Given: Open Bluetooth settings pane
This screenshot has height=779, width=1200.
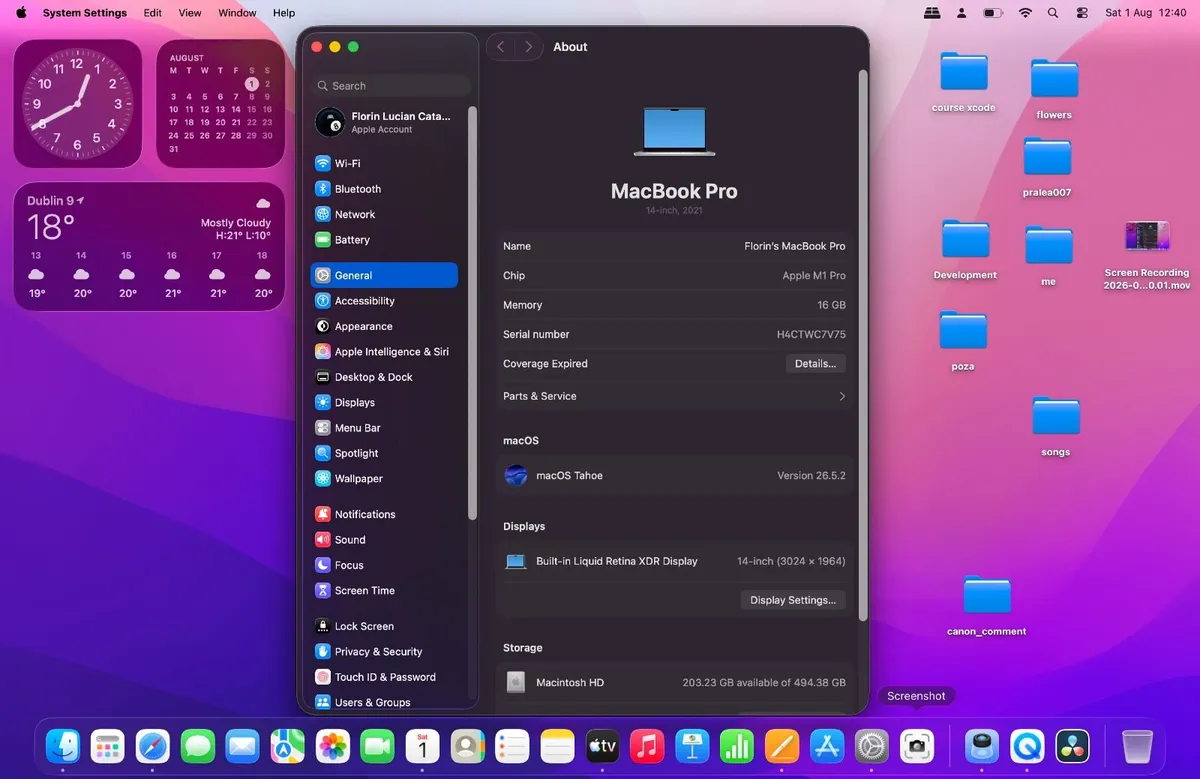Looking at the screenshot, I should click(384, 189).
